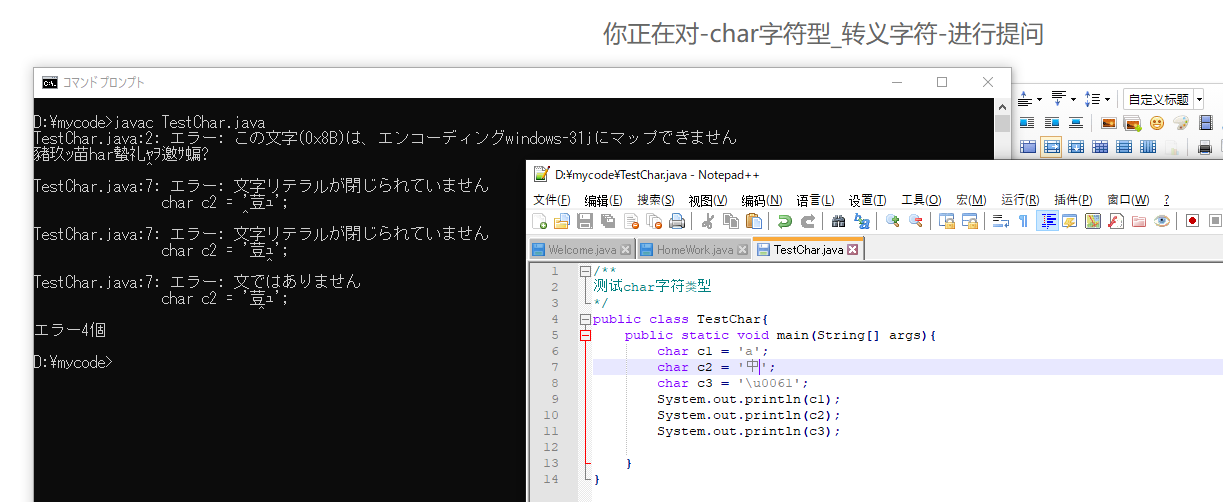The image size is (1223, 502).
Task: Click Zoom Out magnifier icon
Action: [916, 221]
